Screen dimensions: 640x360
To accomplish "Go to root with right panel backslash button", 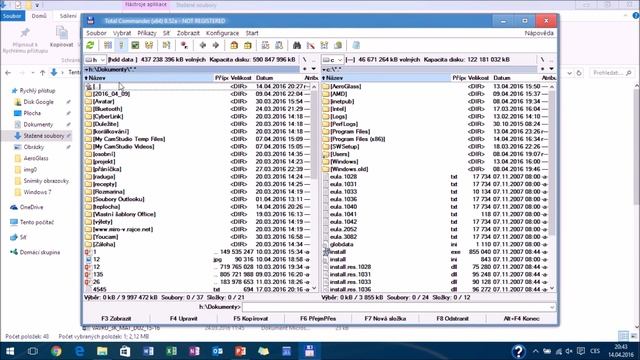I will coord(542,60).
